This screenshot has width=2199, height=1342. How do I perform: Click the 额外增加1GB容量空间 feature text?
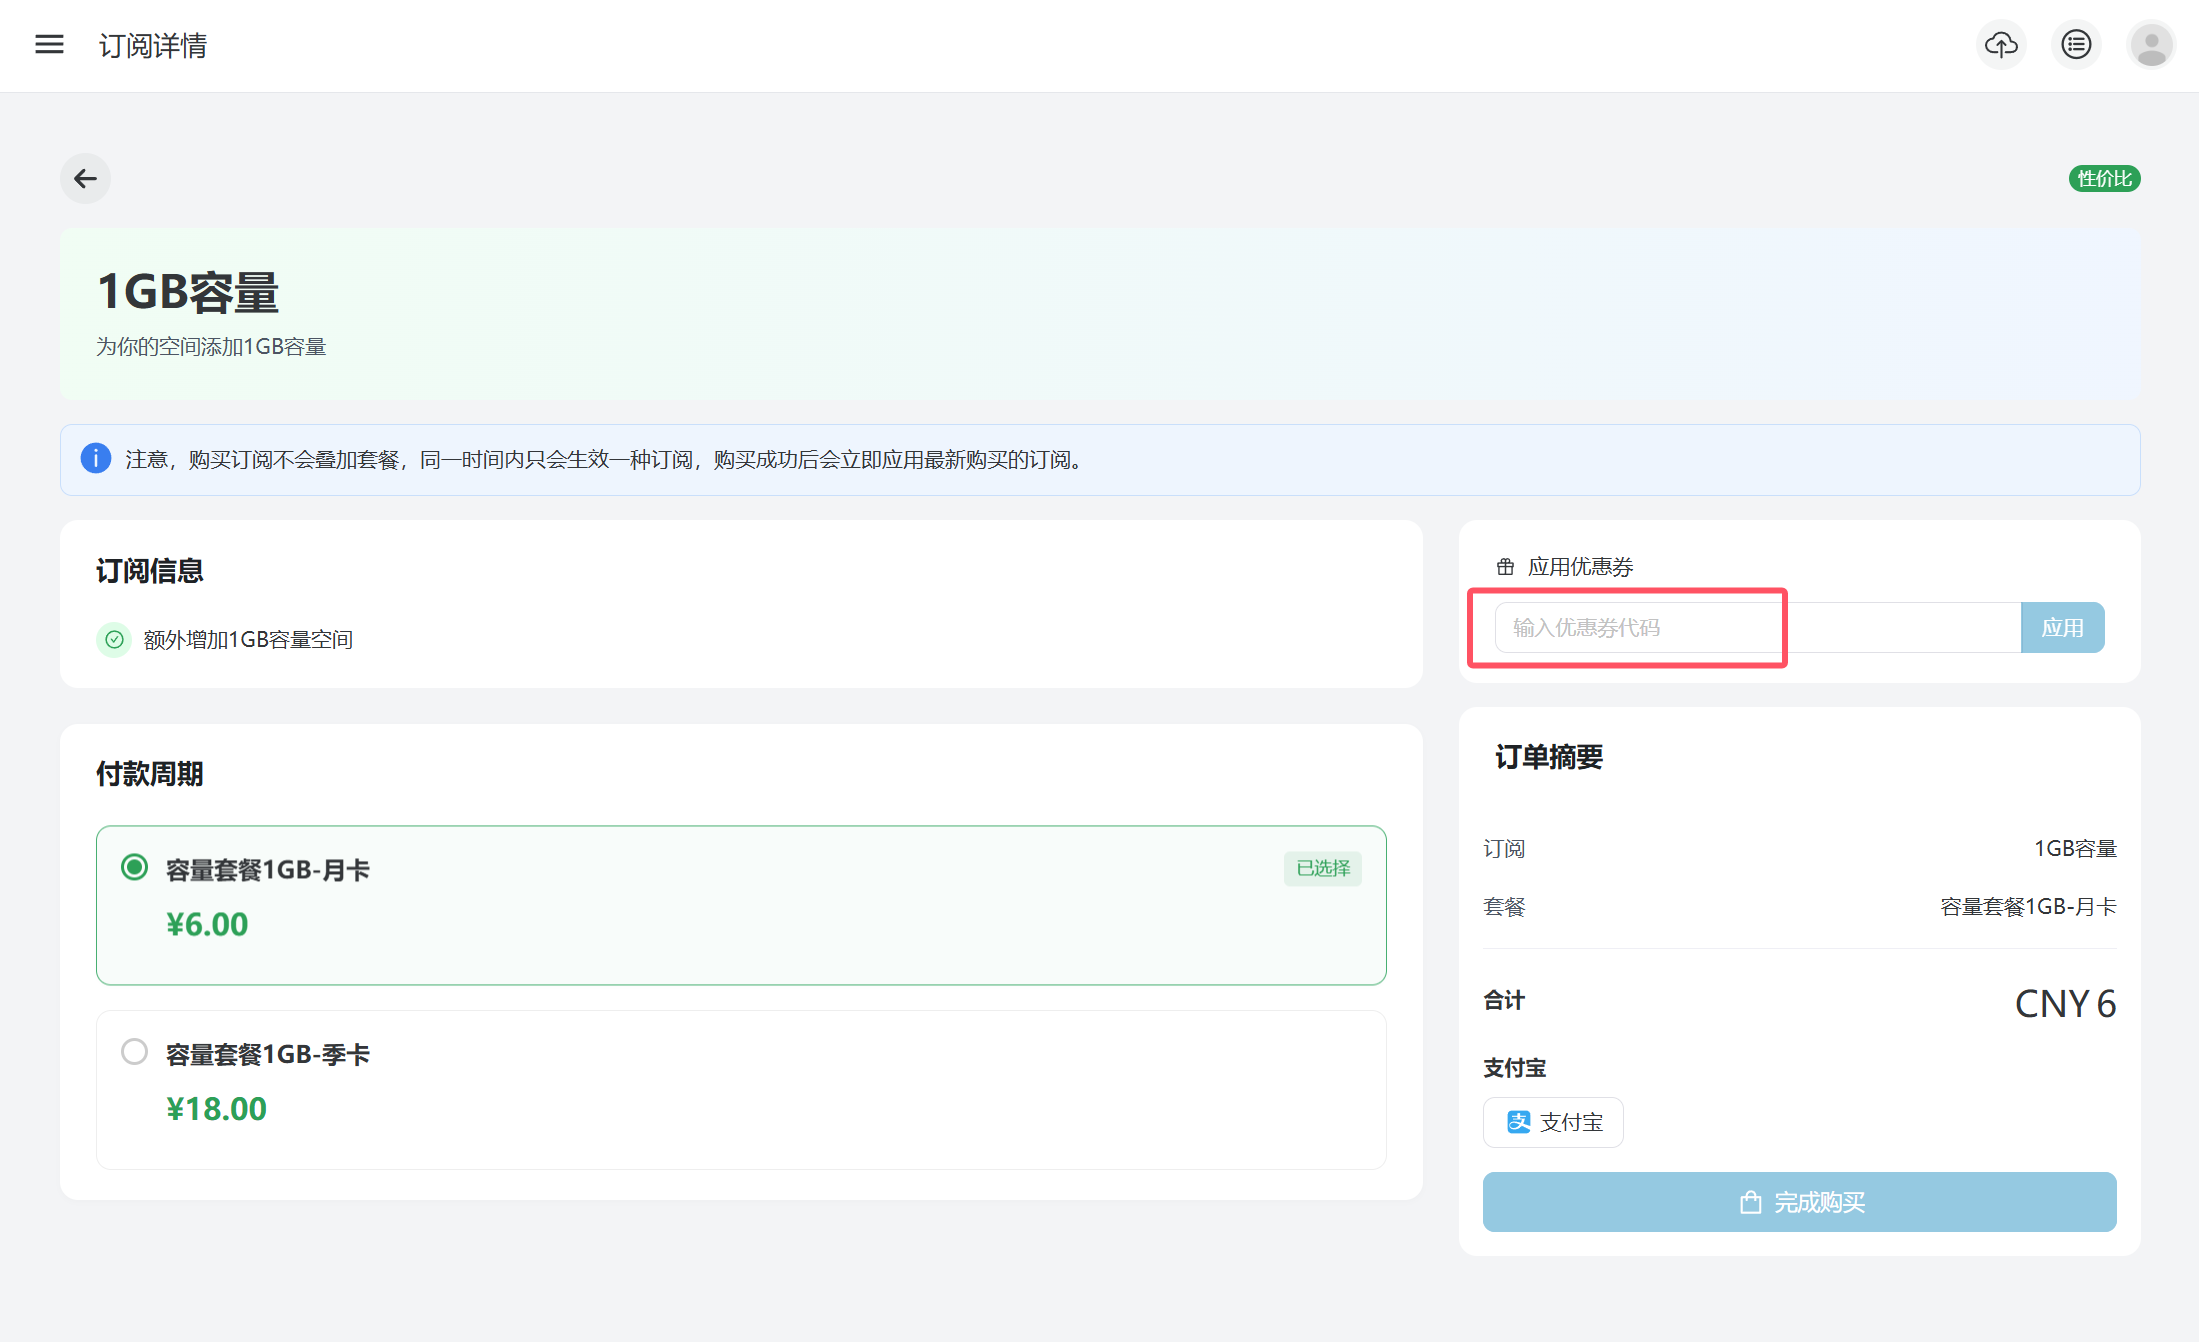(x=248, y=640)
